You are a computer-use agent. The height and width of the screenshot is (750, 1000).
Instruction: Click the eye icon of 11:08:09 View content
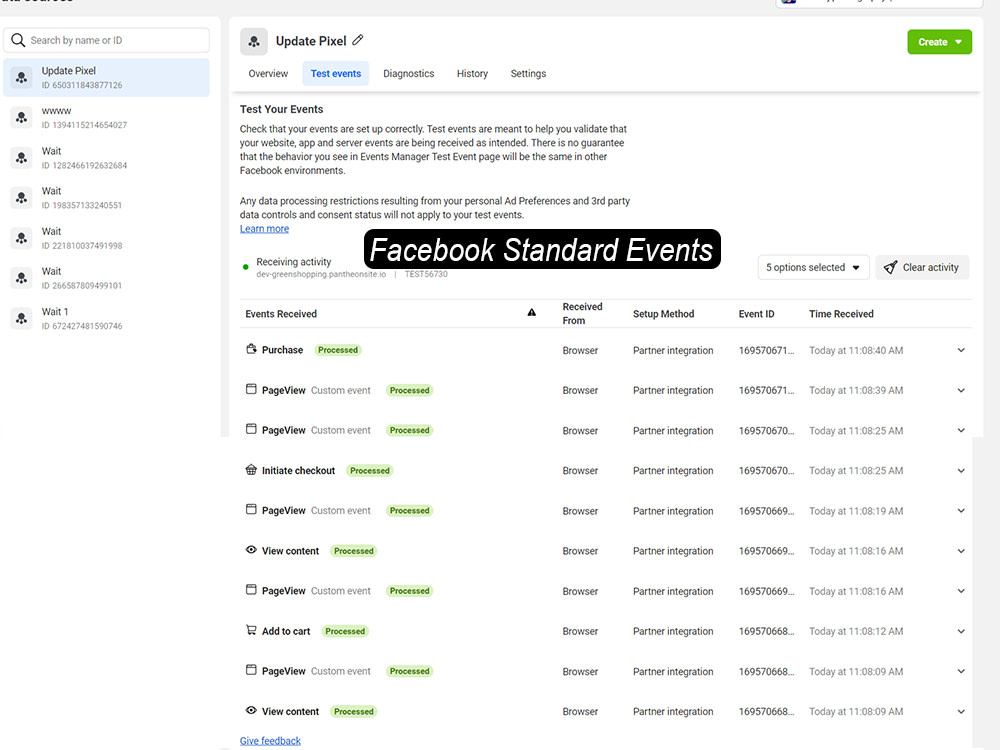(251, 710)
